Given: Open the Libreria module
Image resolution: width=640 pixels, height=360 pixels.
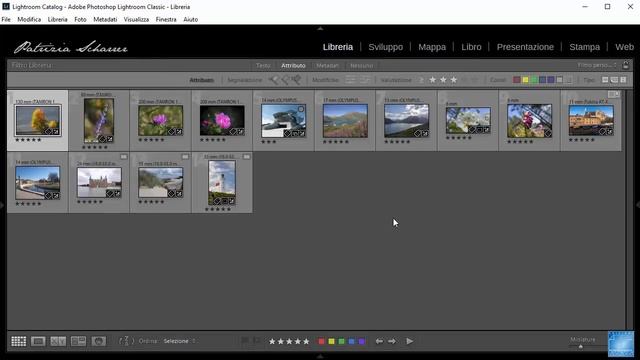Looking at the screenshot, I should pyautogui.click(x=338, y=47).
